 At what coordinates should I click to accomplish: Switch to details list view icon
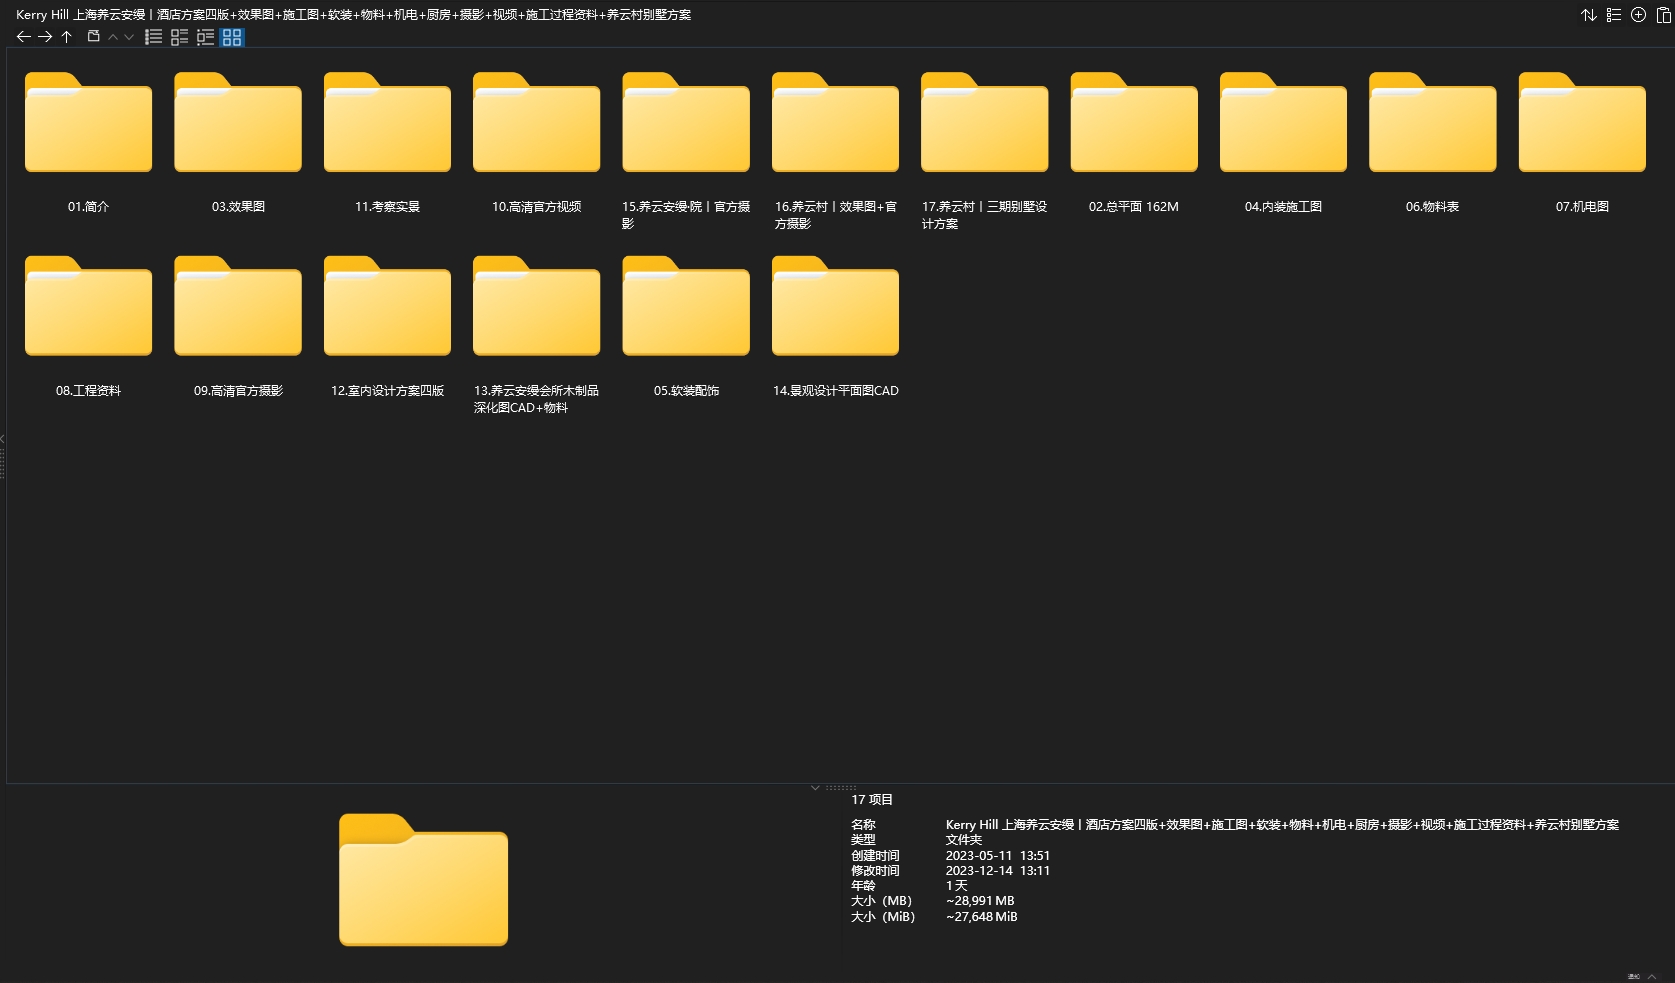pos(179,37)
